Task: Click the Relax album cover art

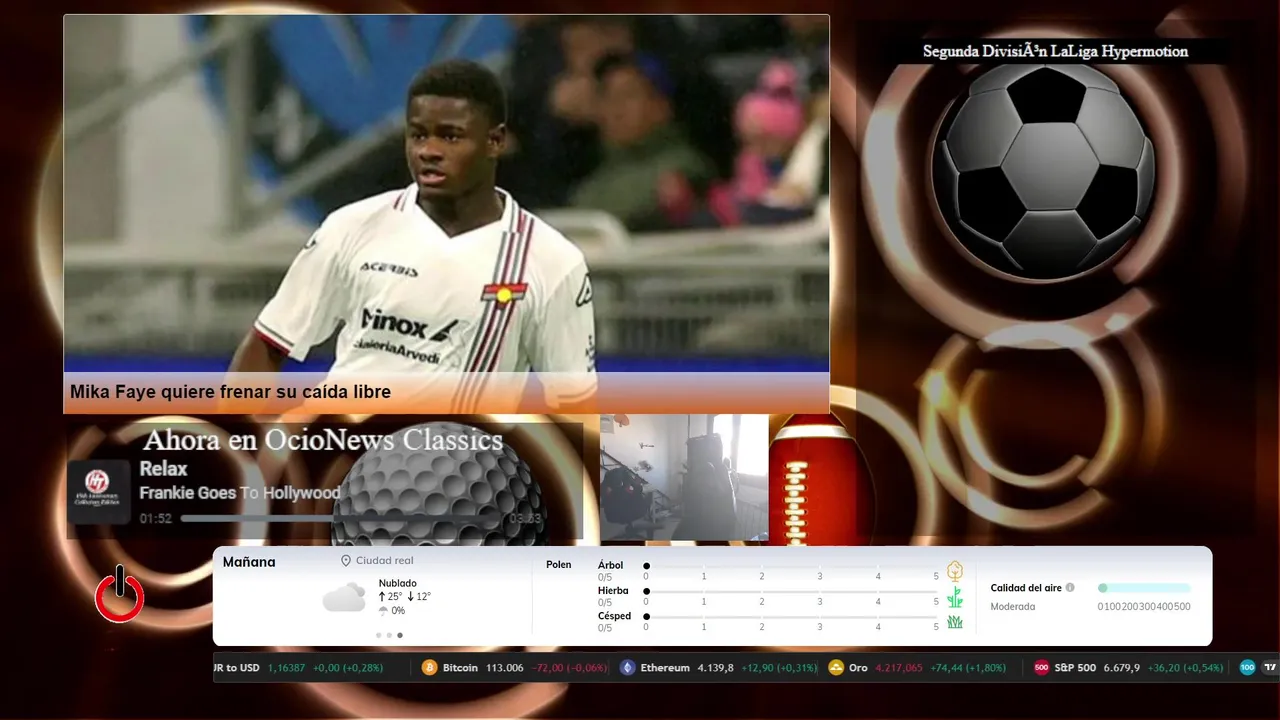Action: (98, 492)
